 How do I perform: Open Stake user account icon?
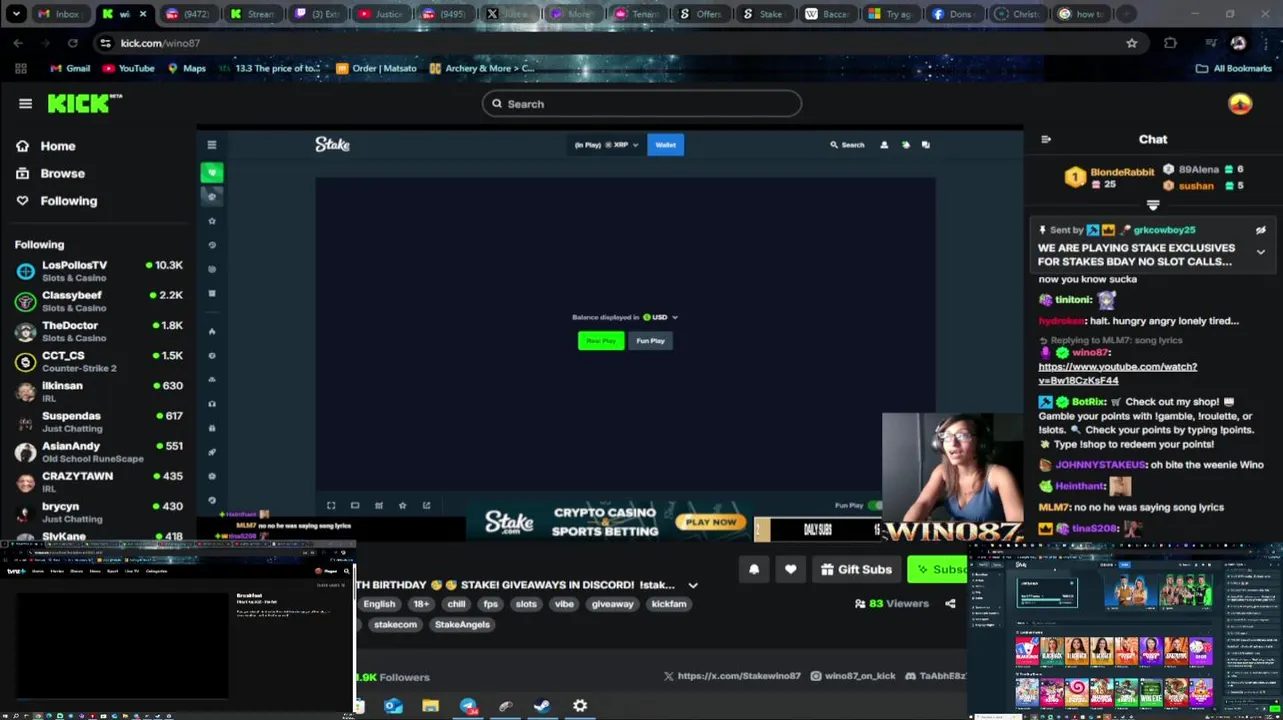884,145
